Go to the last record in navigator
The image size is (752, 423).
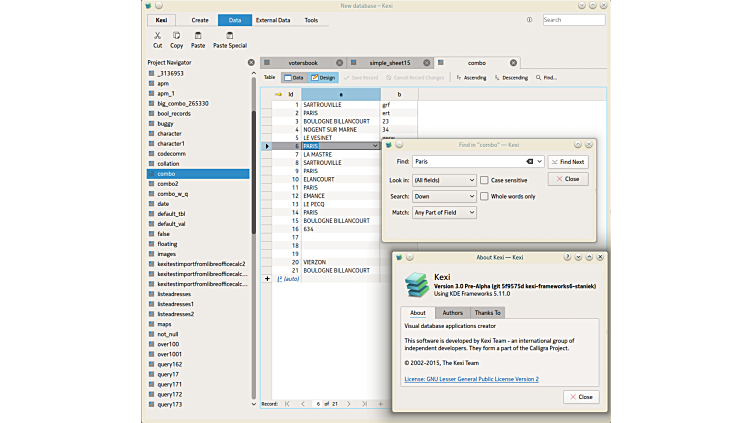click(x=367, y=403)
